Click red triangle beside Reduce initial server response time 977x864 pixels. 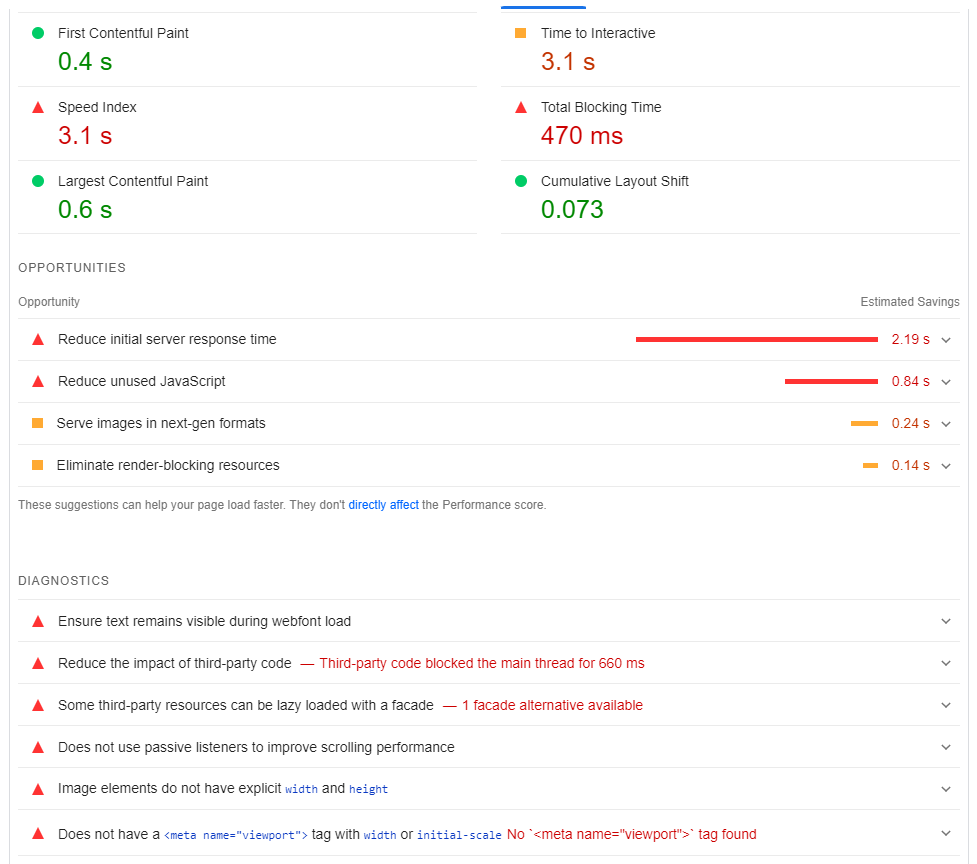pos(38,339)
